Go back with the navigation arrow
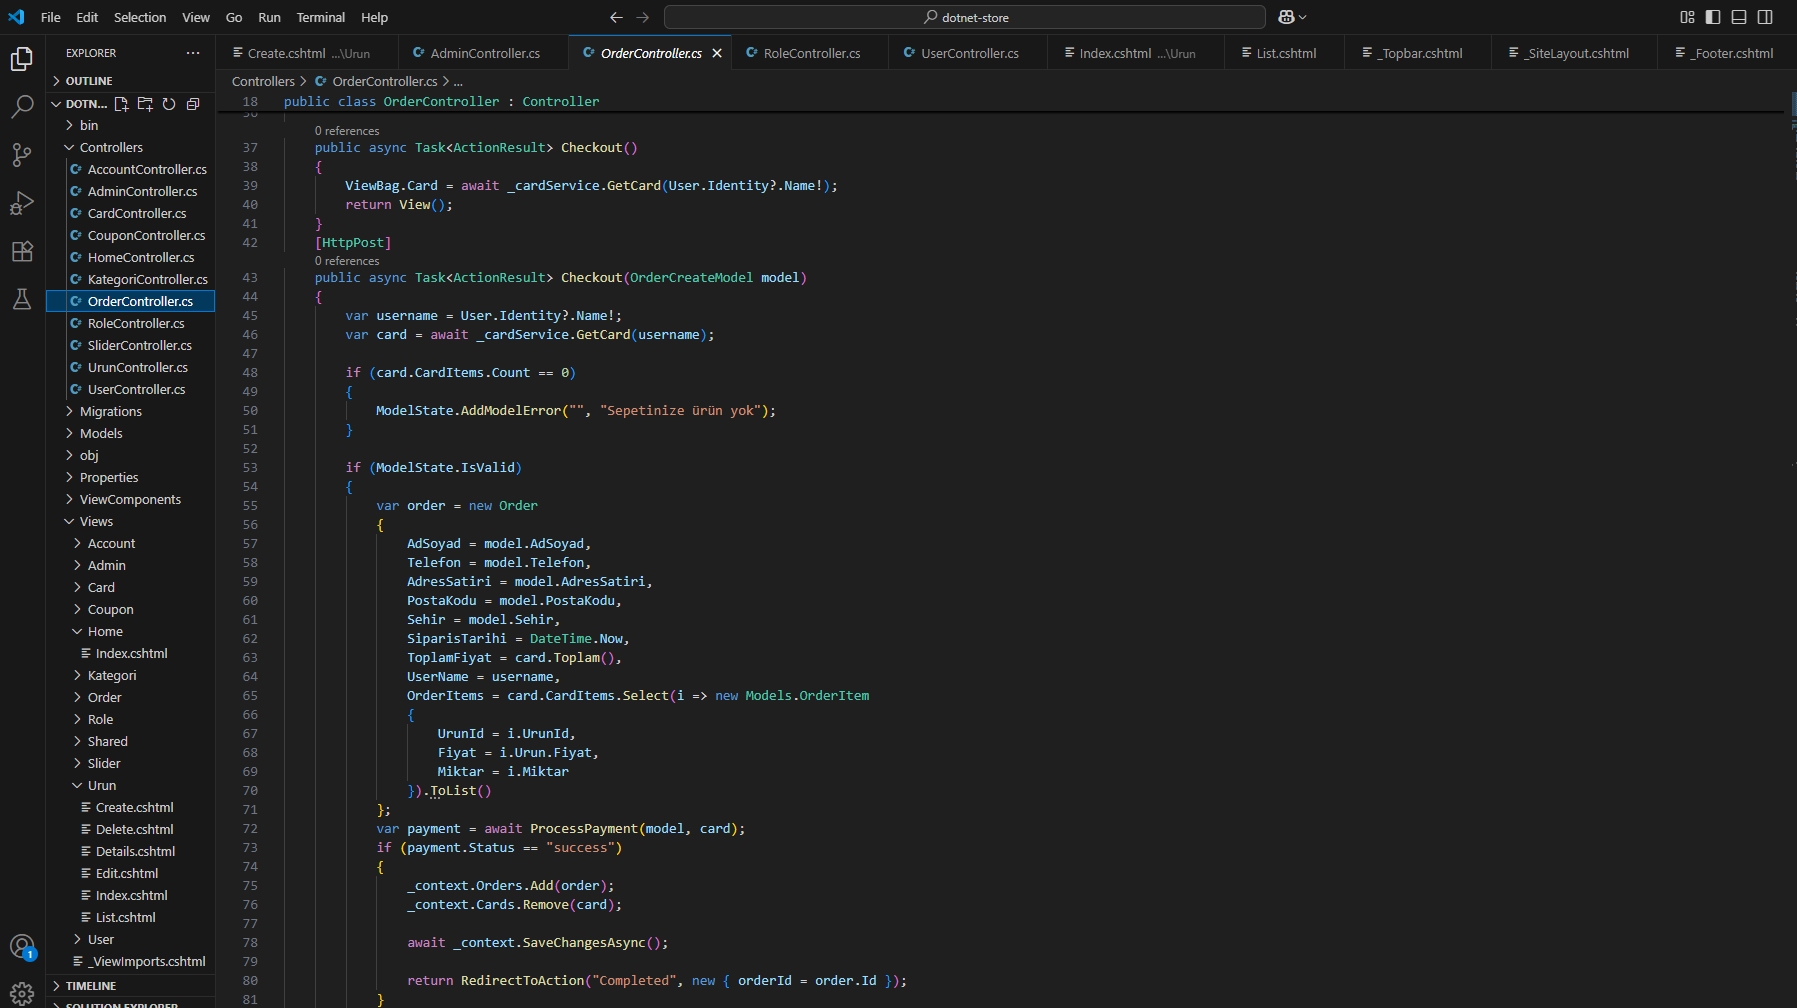 [x=616, y=17]
